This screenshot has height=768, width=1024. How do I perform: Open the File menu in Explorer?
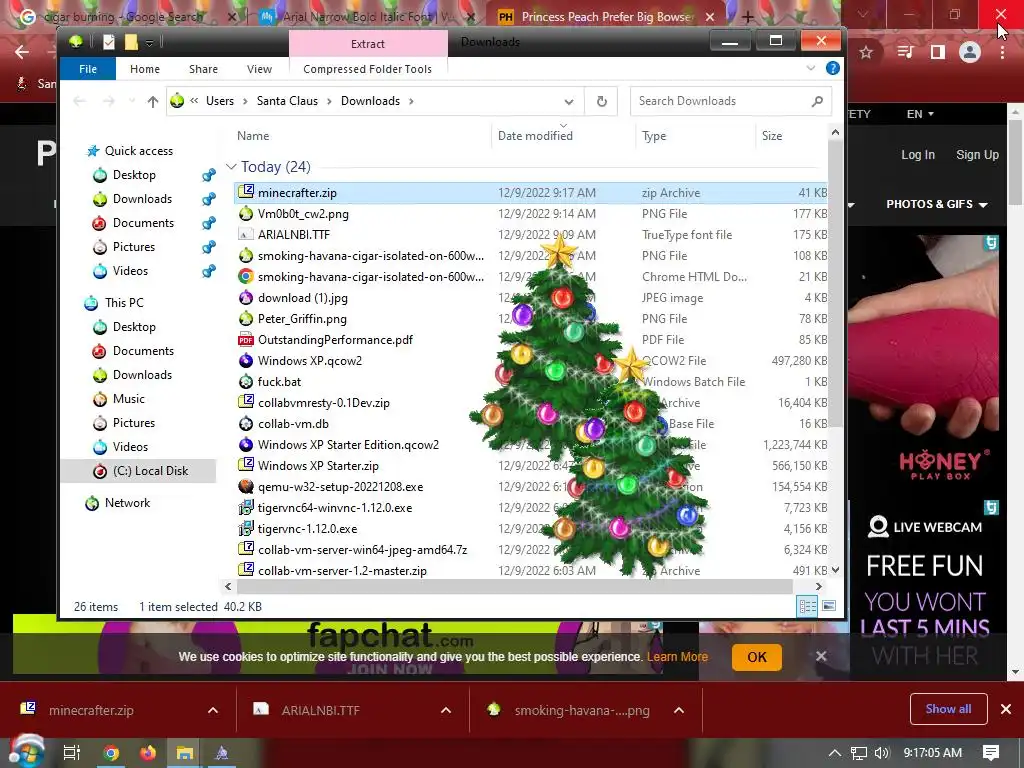click(88, 69)
